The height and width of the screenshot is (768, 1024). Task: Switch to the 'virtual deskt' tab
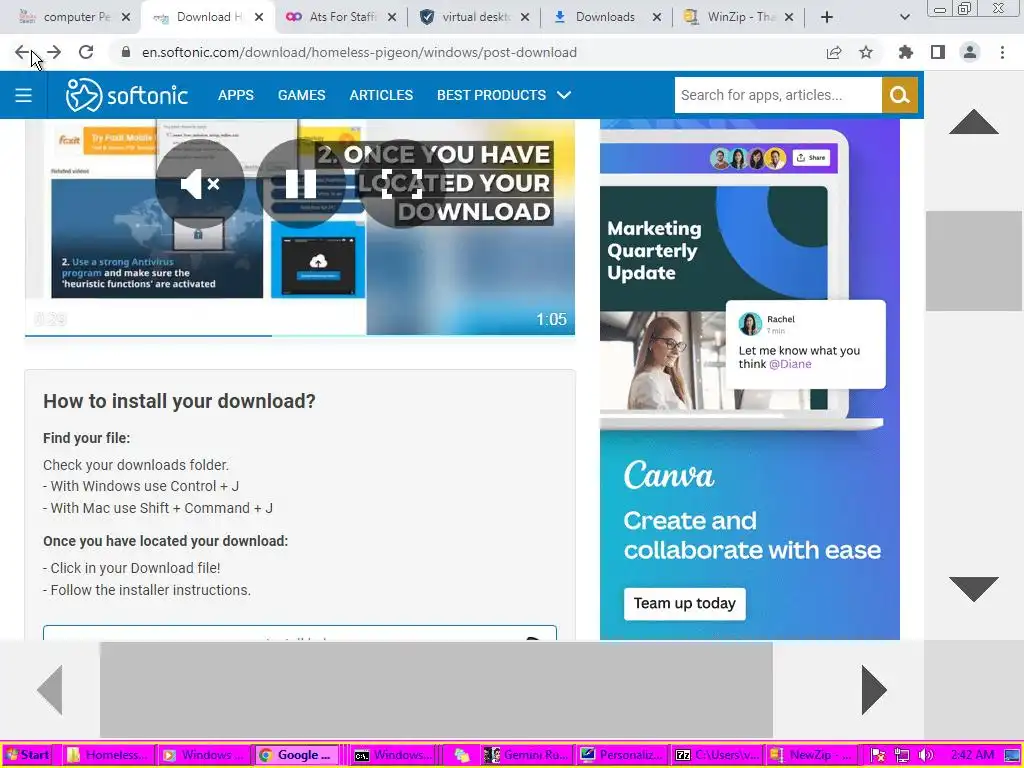pos(473,17)
